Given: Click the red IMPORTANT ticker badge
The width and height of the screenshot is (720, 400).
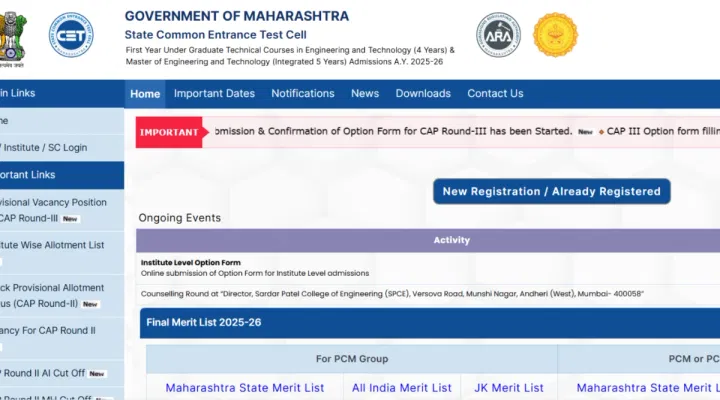Looking at the screenshot, I should [168, 132].
